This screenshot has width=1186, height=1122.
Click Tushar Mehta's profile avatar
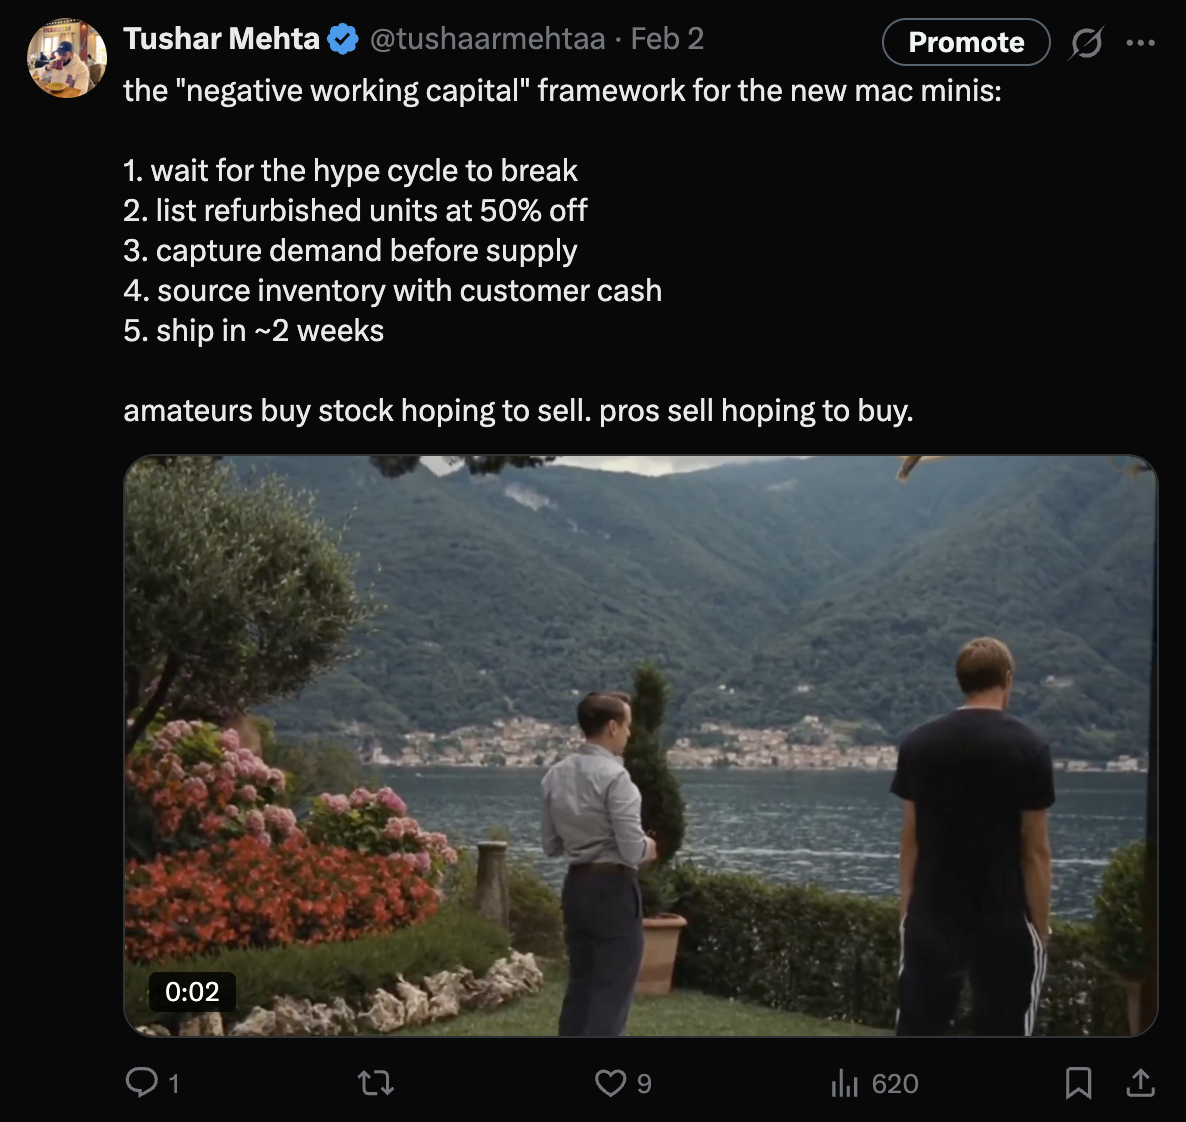pyautogui.click(x=67, y=58)
